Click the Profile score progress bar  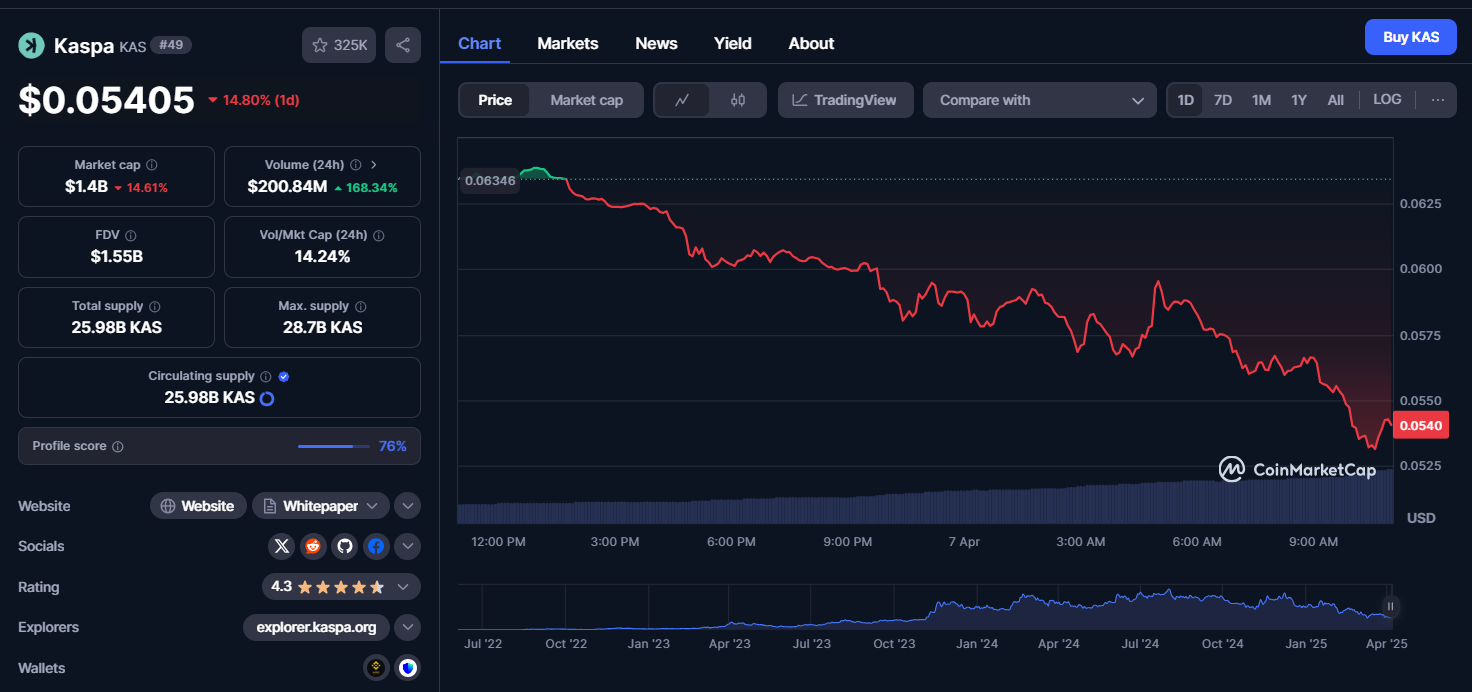pyautogui.click(x=333, y=446)
